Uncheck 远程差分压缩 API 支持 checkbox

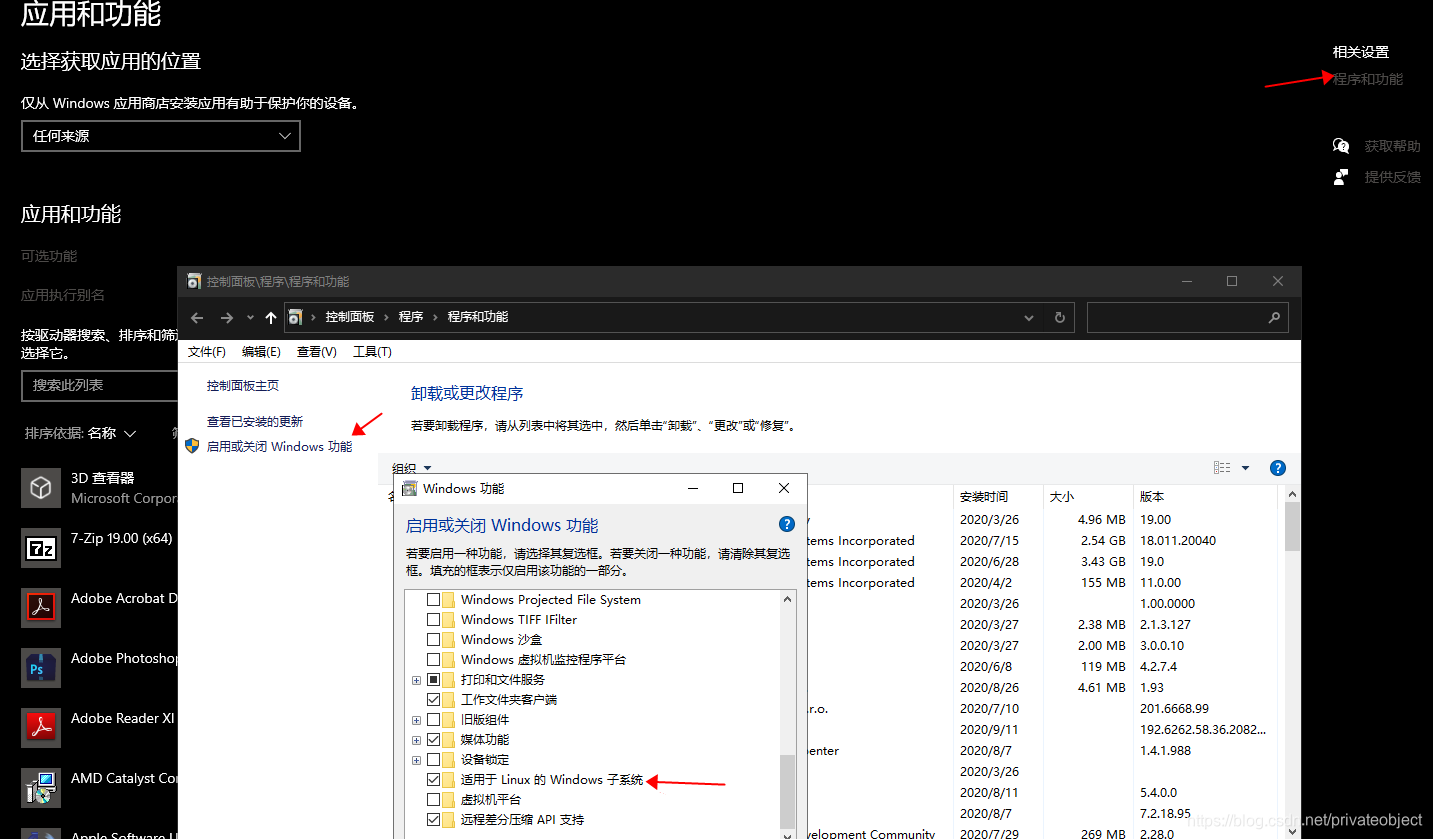(x=434, y=820)
